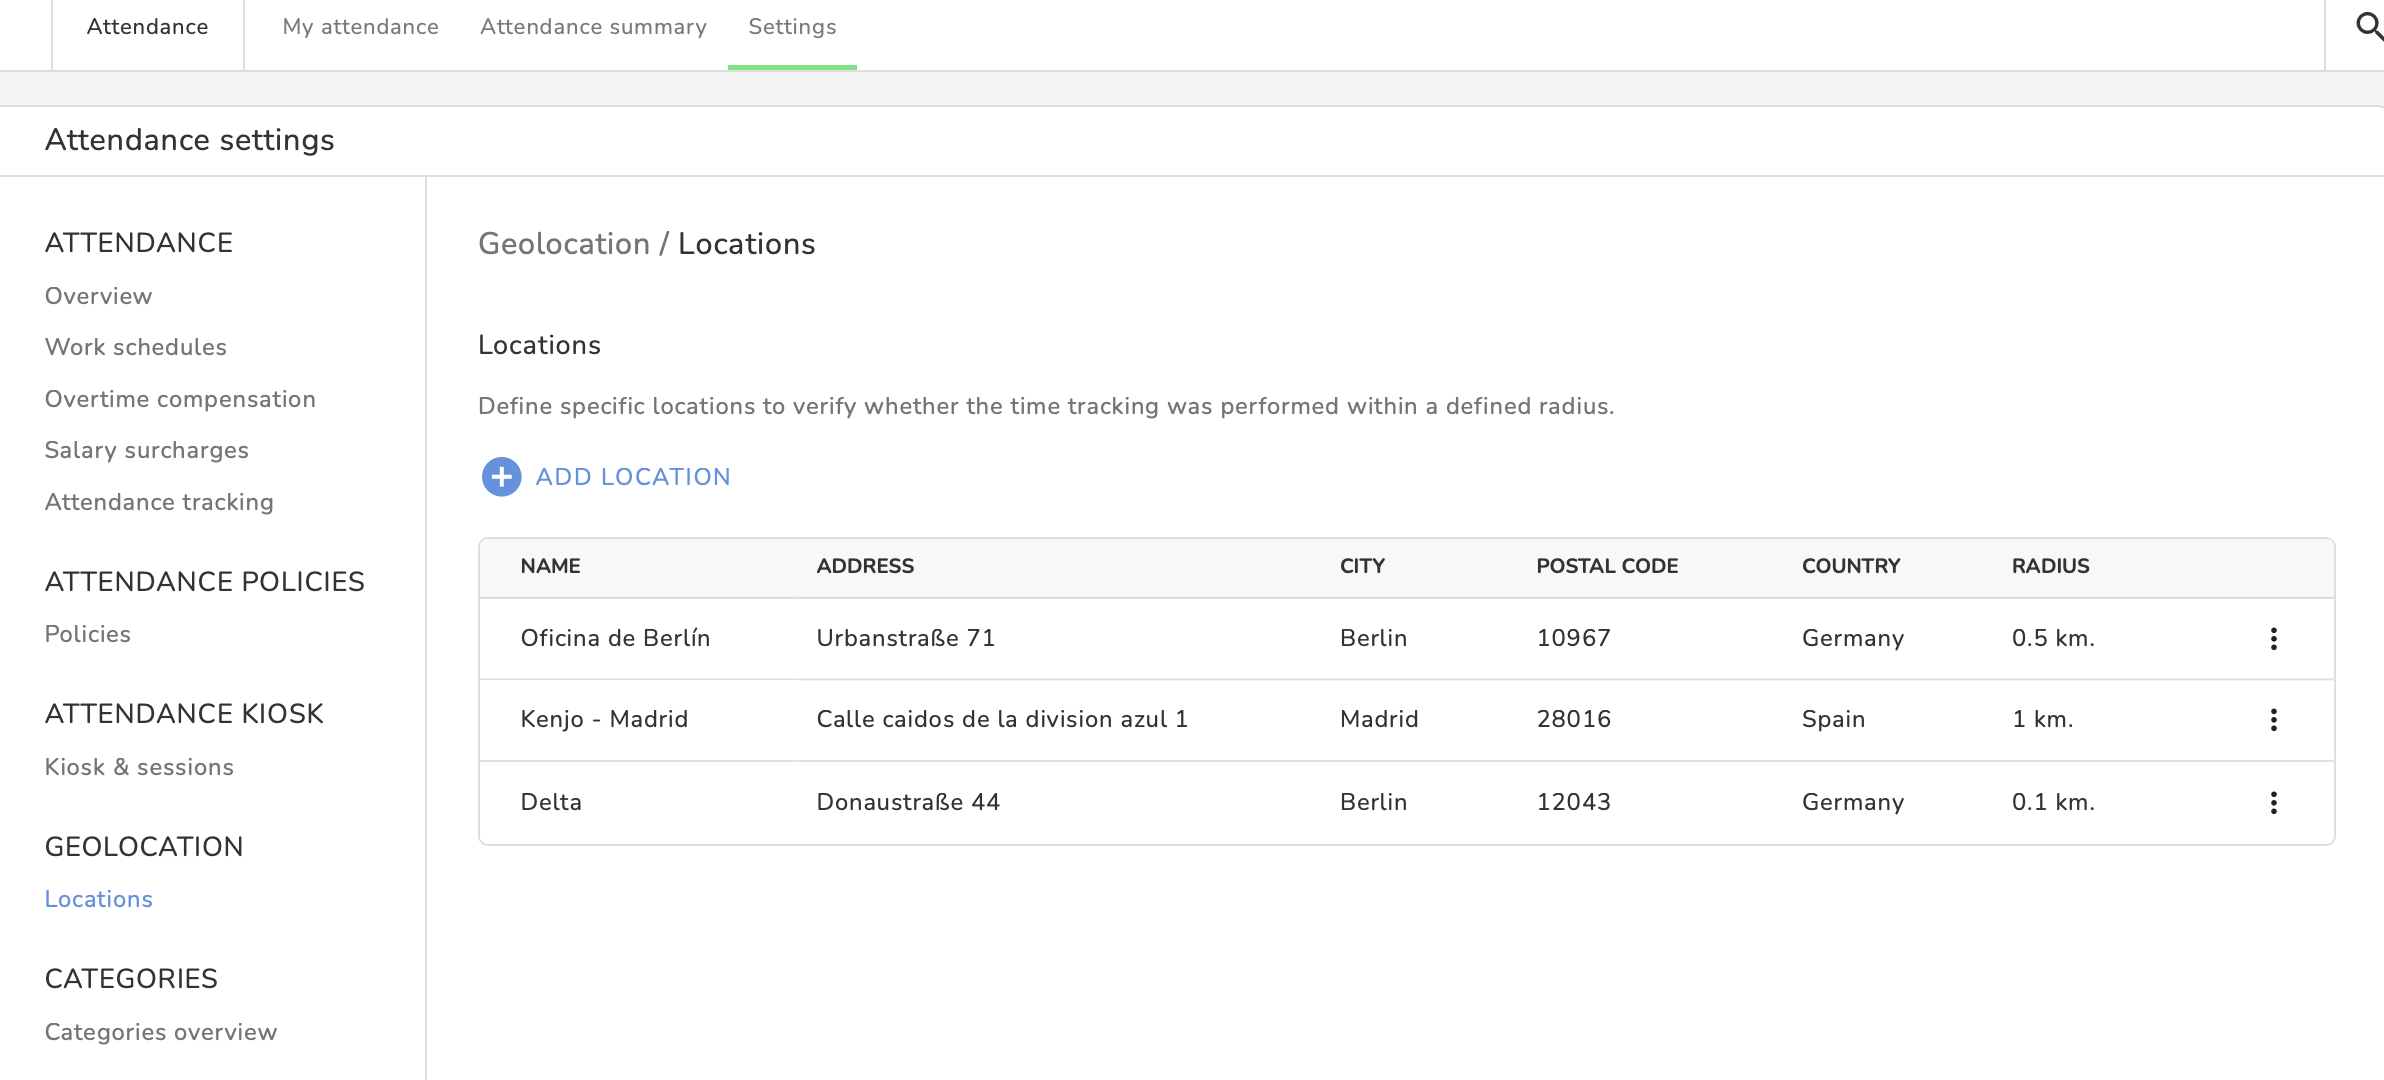The image size is (2384, 1080).
Task: Select the Settings tab
Action: point(792,27)
